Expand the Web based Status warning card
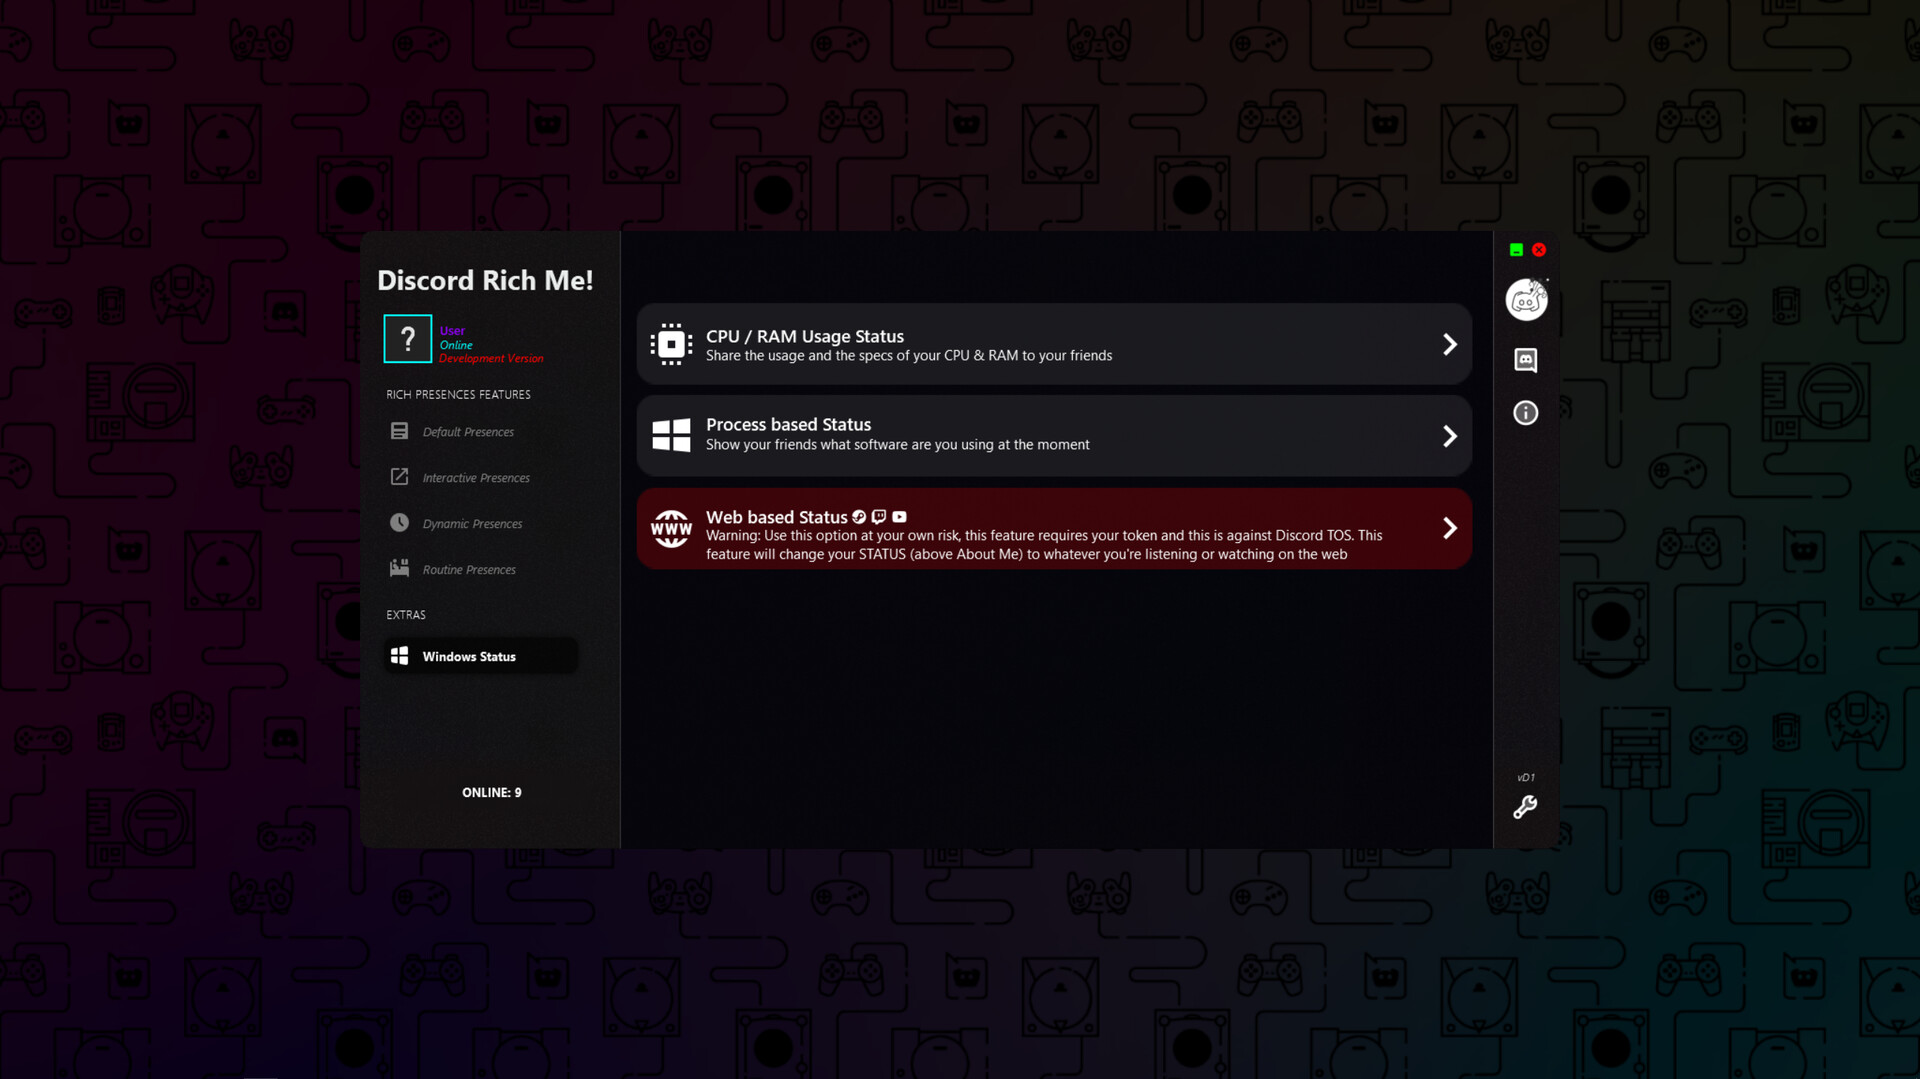 (1450, 528)
